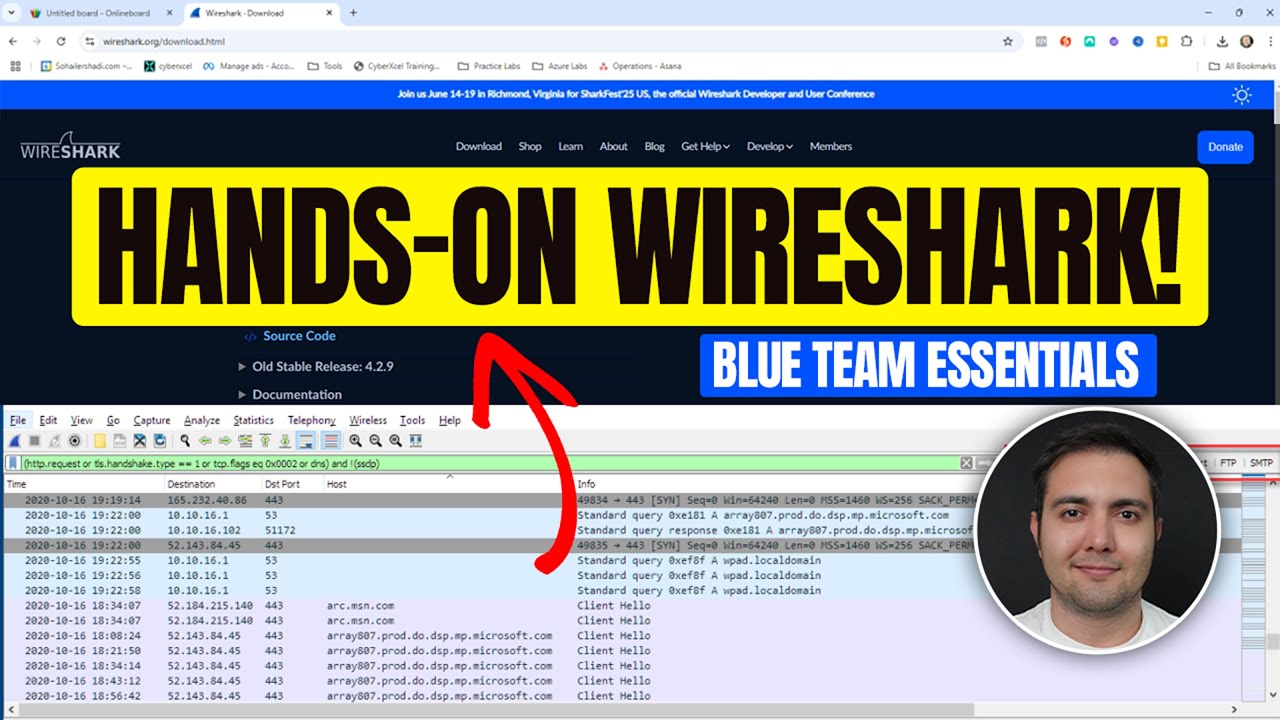1280x720 pixels.
Task: Expand the Documentation section
Action: (x=290, y=394)
